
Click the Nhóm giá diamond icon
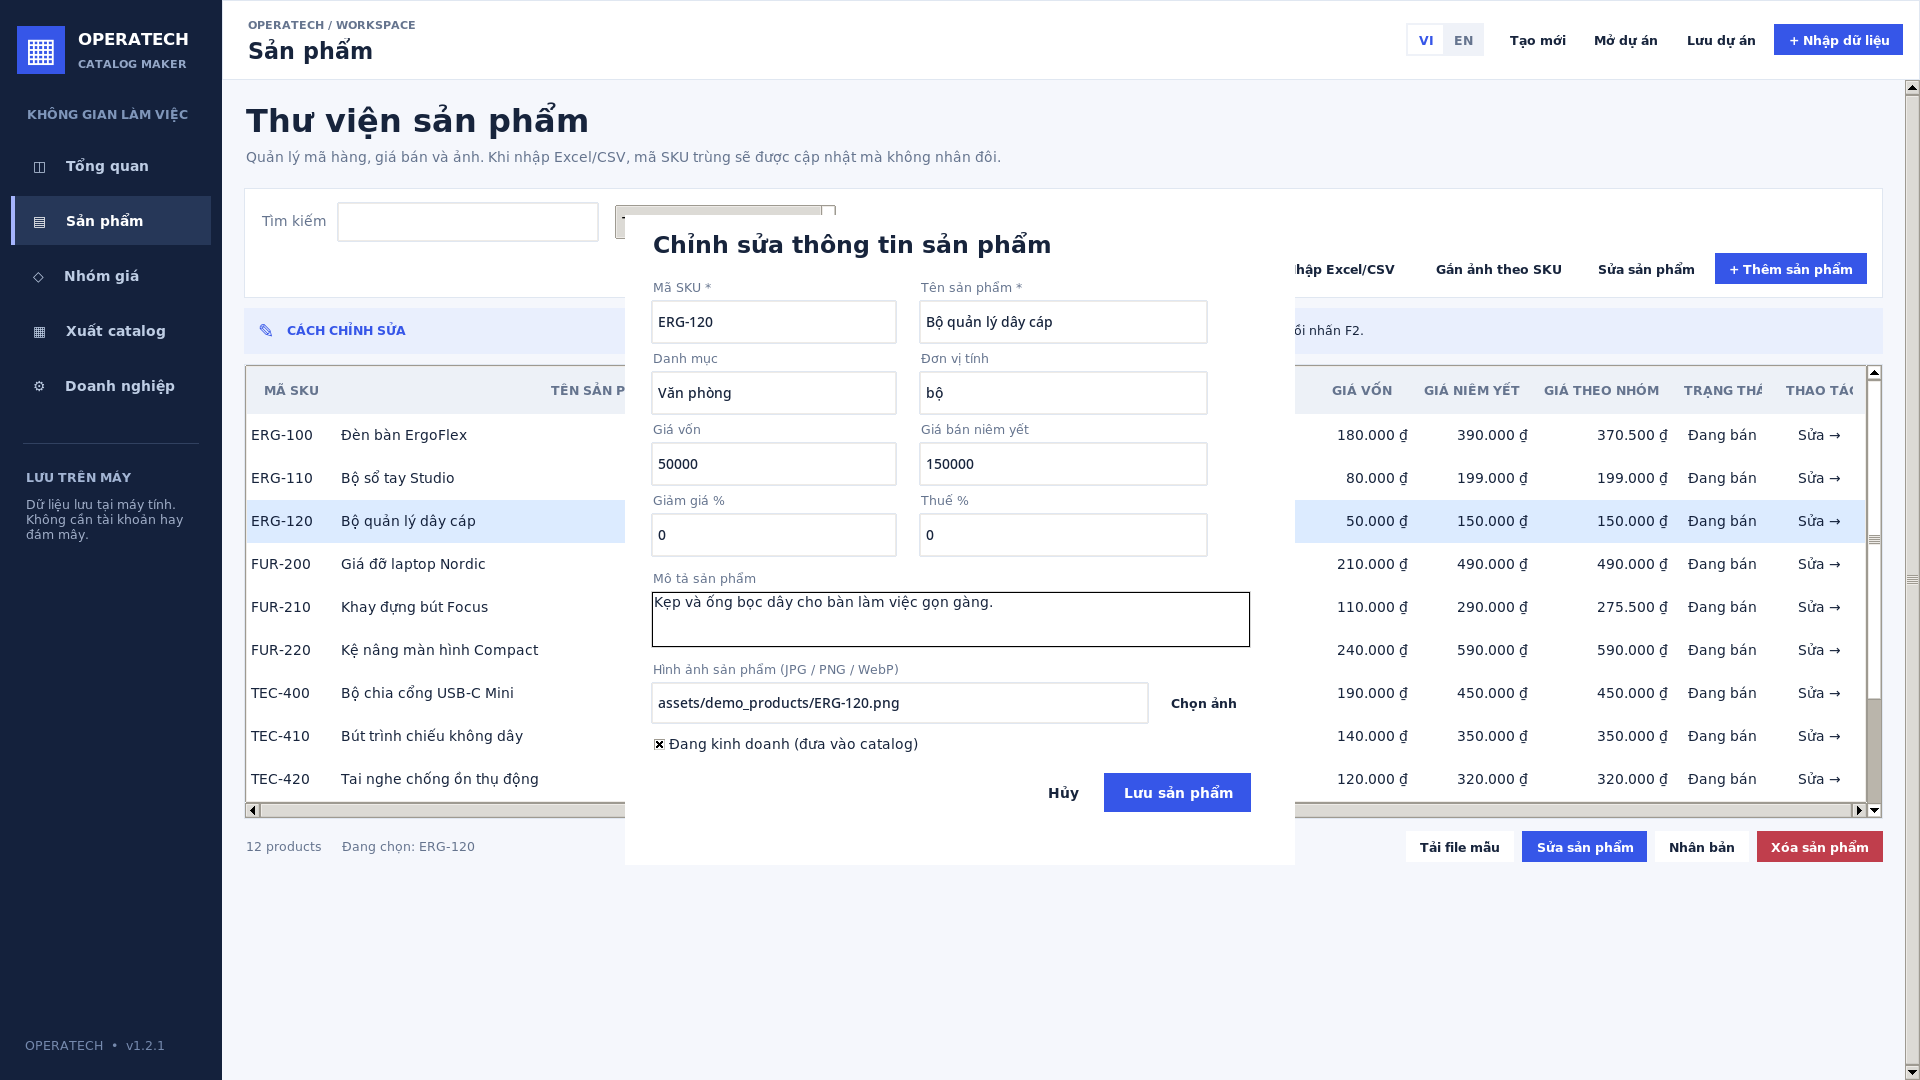click(x=38, y=277)
